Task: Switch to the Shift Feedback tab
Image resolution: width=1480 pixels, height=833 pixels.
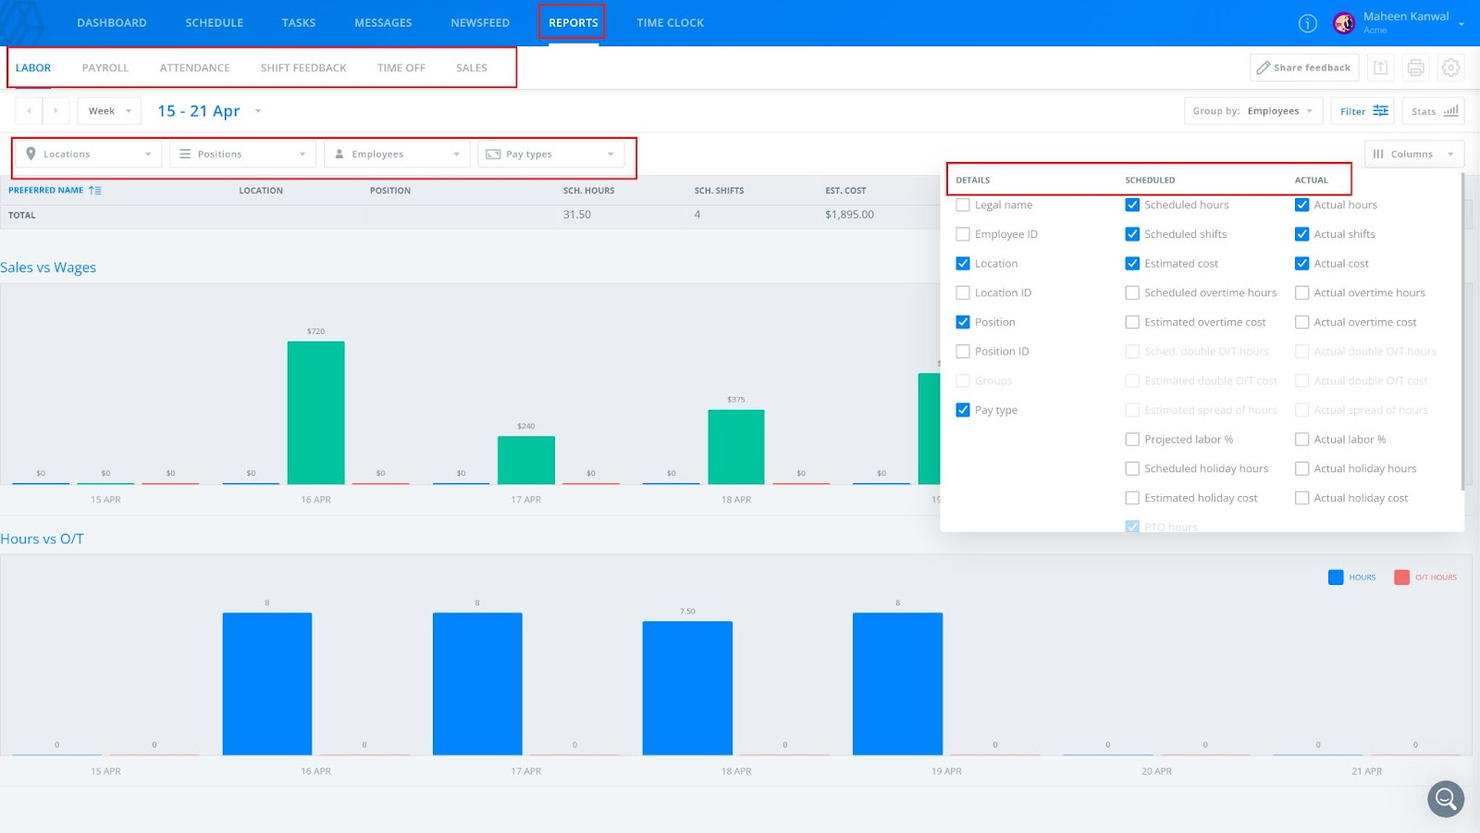Action: (x=303, y=68)
